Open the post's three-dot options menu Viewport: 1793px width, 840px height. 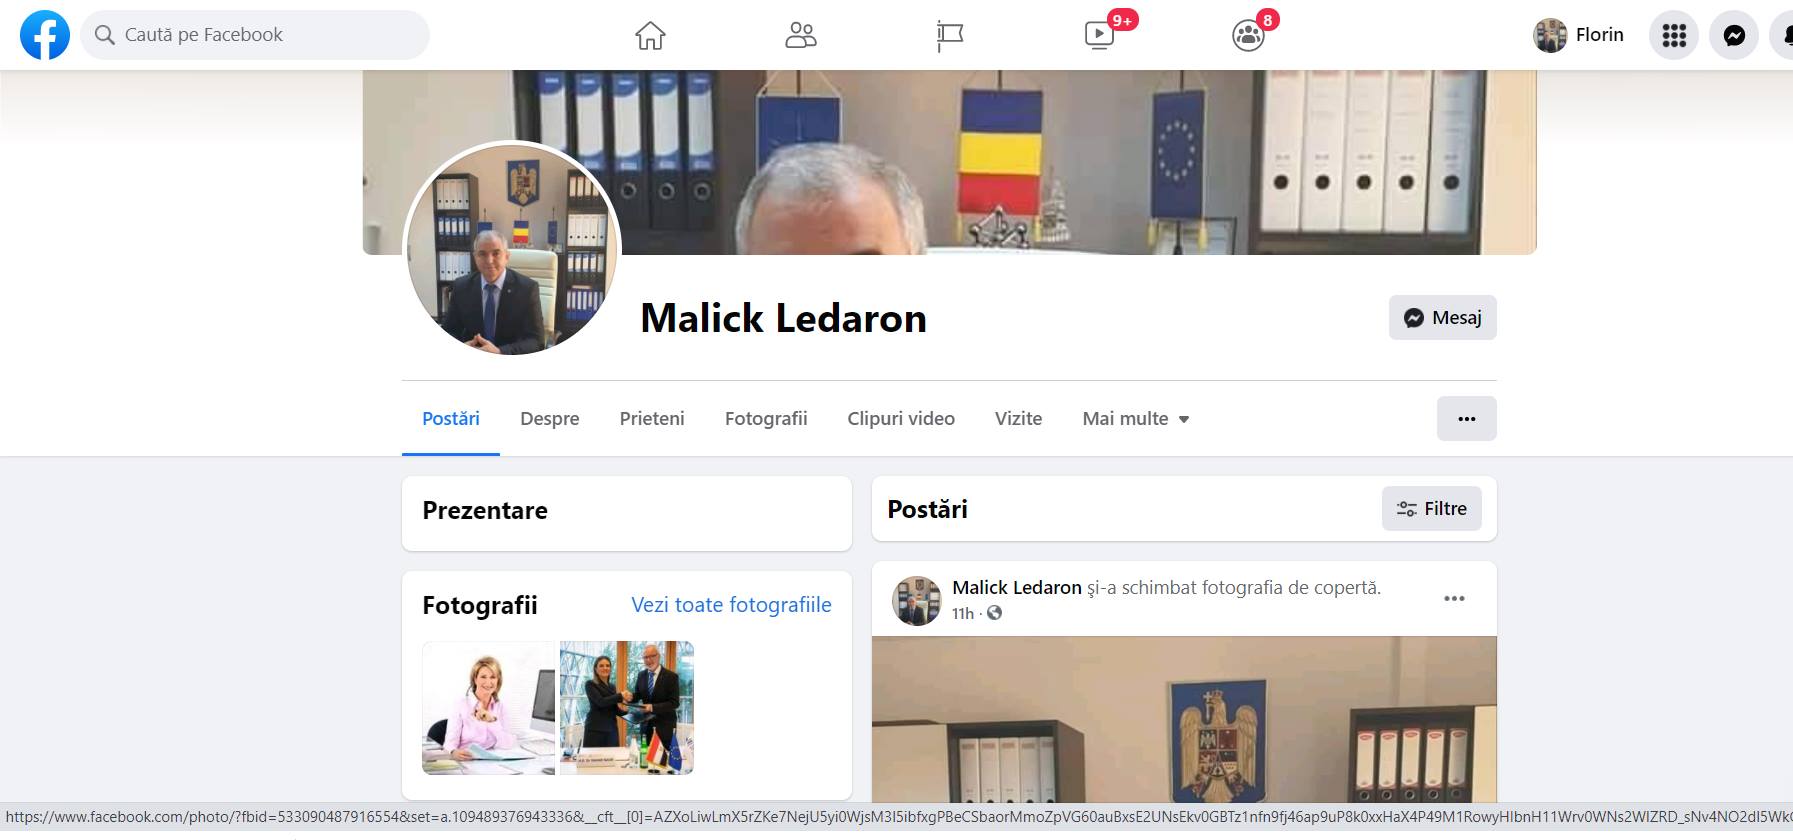[x=1454, y=598]
